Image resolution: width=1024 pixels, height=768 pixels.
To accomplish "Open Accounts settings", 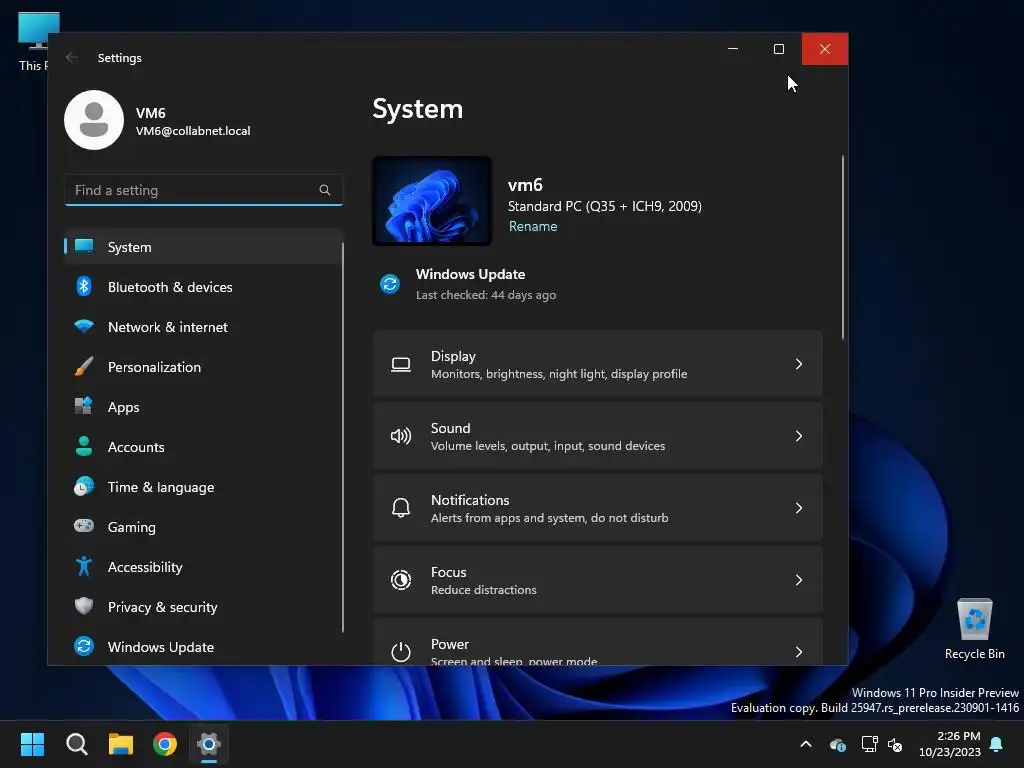I will pos(203,447).
